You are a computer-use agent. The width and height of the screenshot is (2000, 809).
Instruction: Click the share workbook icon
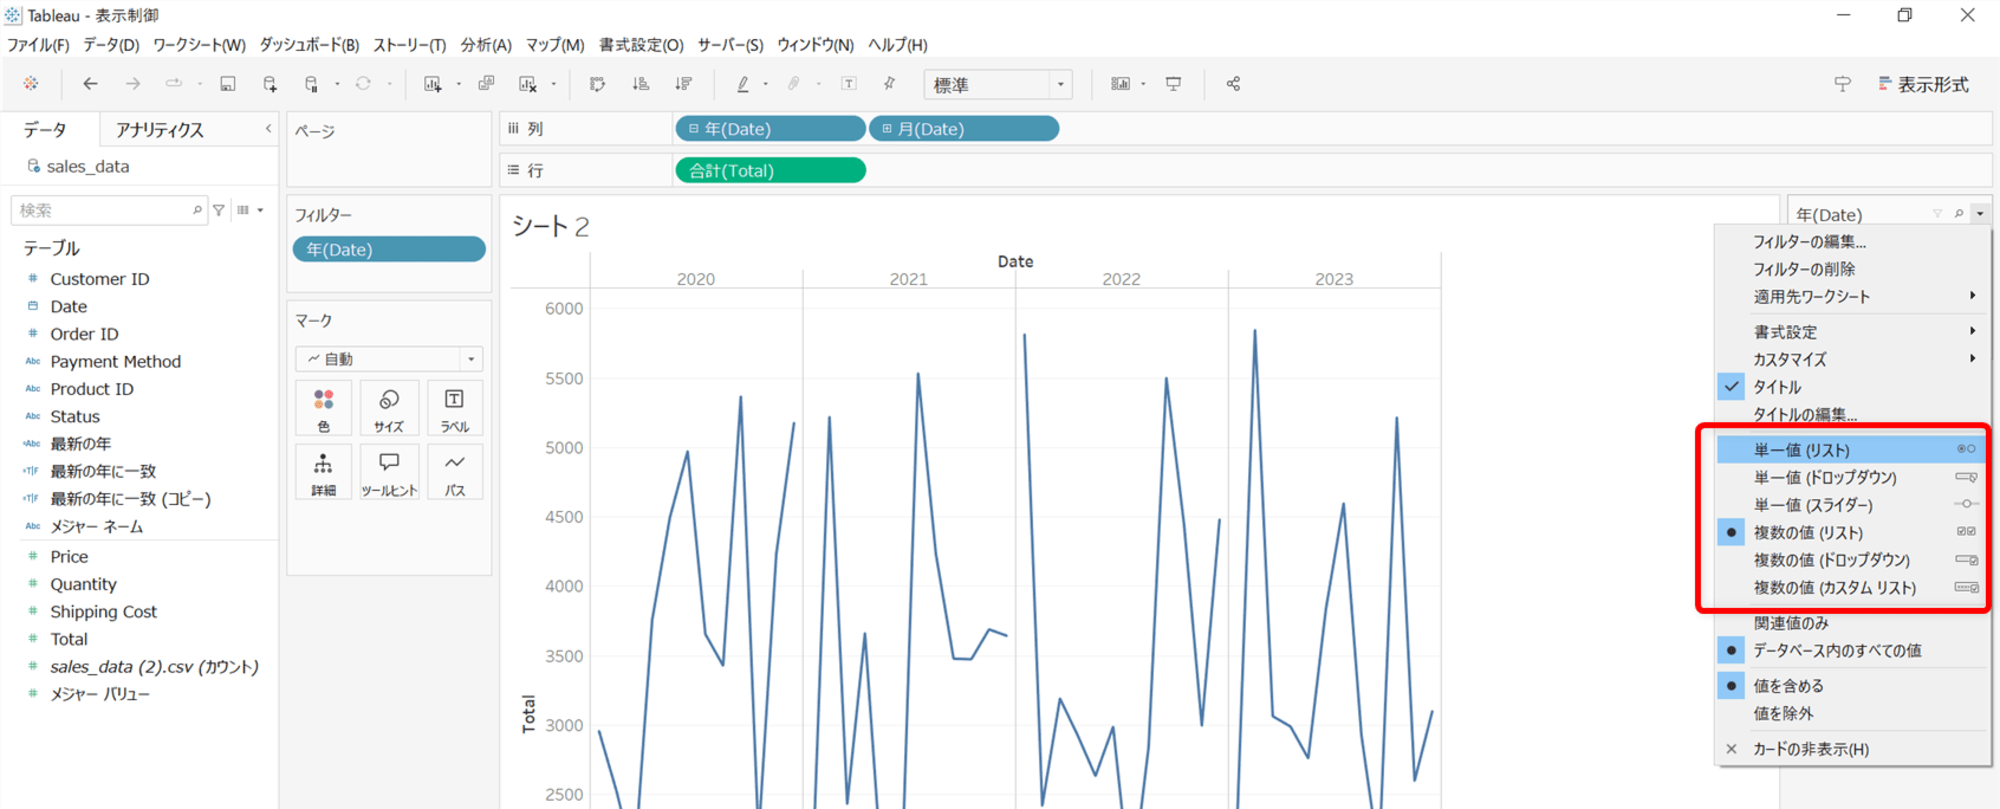click(x=1233, y=84)
